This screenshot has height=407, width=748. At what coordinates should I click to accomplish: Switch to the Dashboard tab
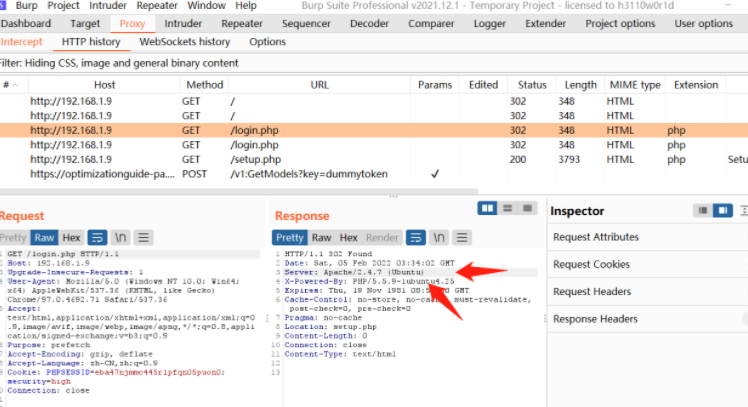coord(26,23)
